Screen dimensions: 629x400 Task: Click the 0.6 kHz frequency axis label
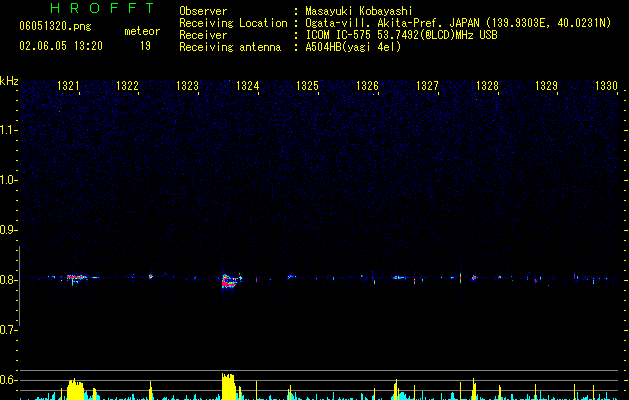(x=8, y=380)
